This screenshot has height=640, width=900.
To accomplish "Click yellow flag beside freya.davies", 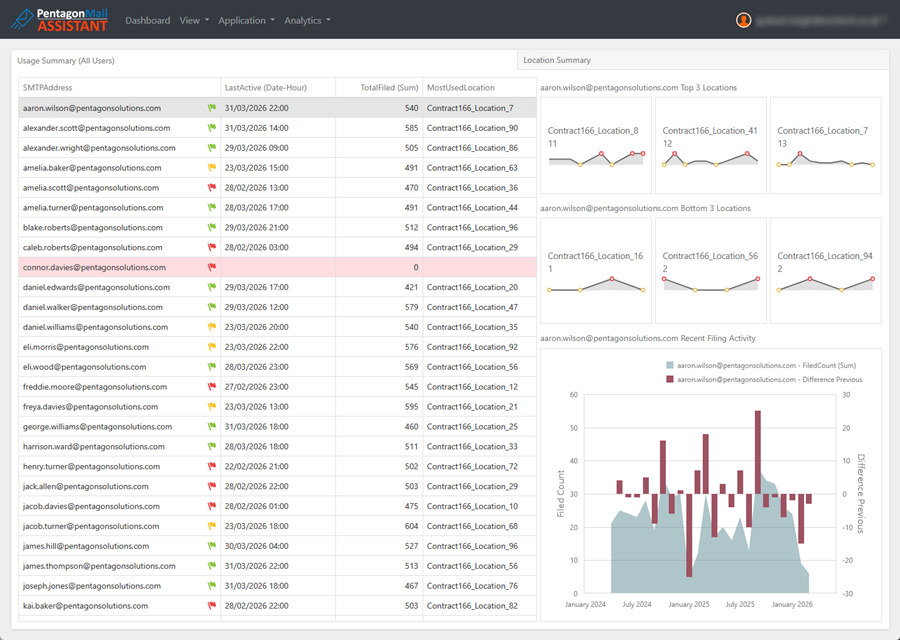I will coord(212,406).
